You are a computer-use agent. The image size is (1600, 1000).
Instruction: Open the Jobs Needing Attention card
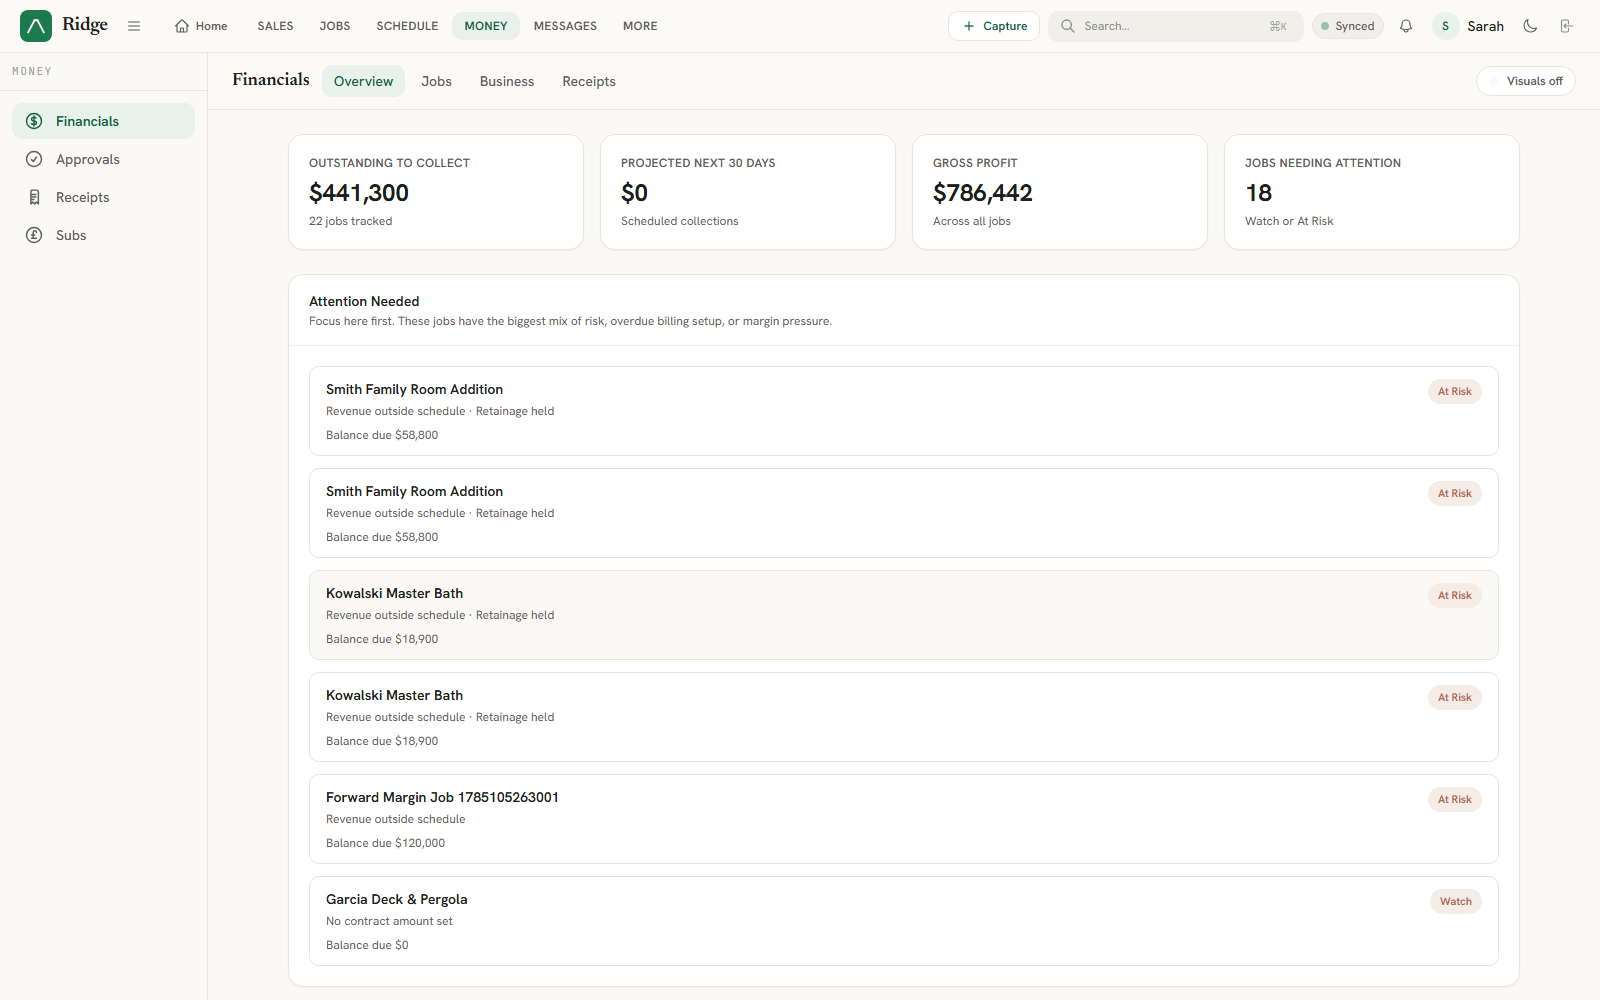click(x=1372, y=192)
